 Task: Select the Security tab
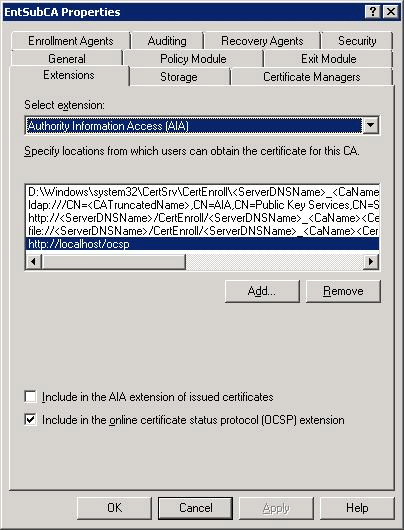point(357,41)
